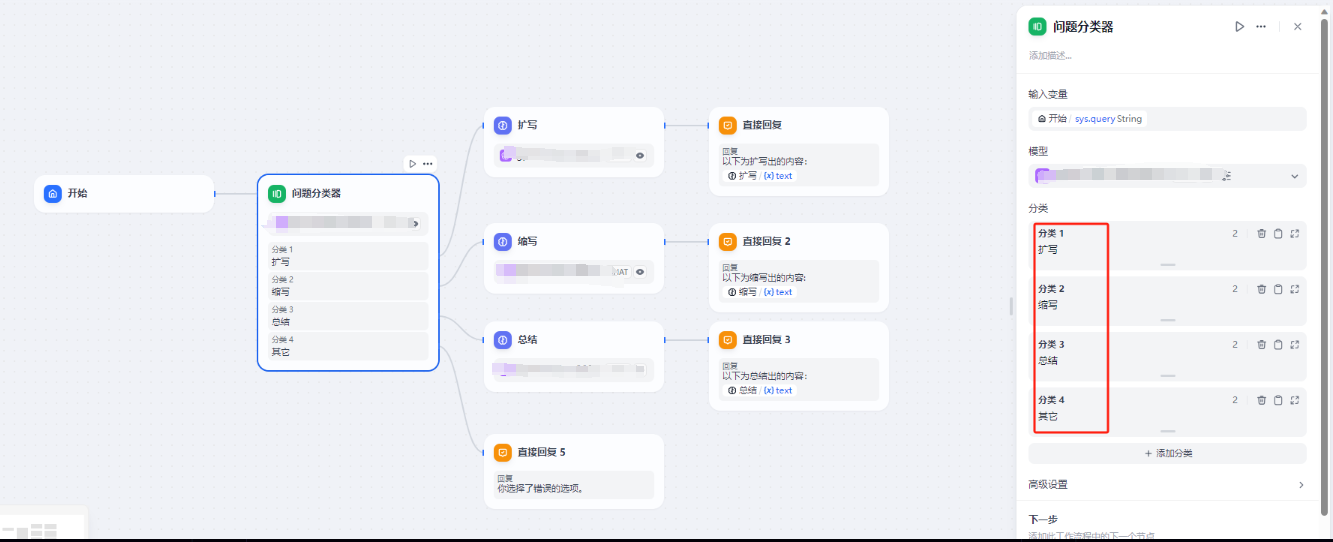This screenshot has width=1333, height=542.
Task: Delete 分类 4 using its trash icon
Action: point(1261,400)
